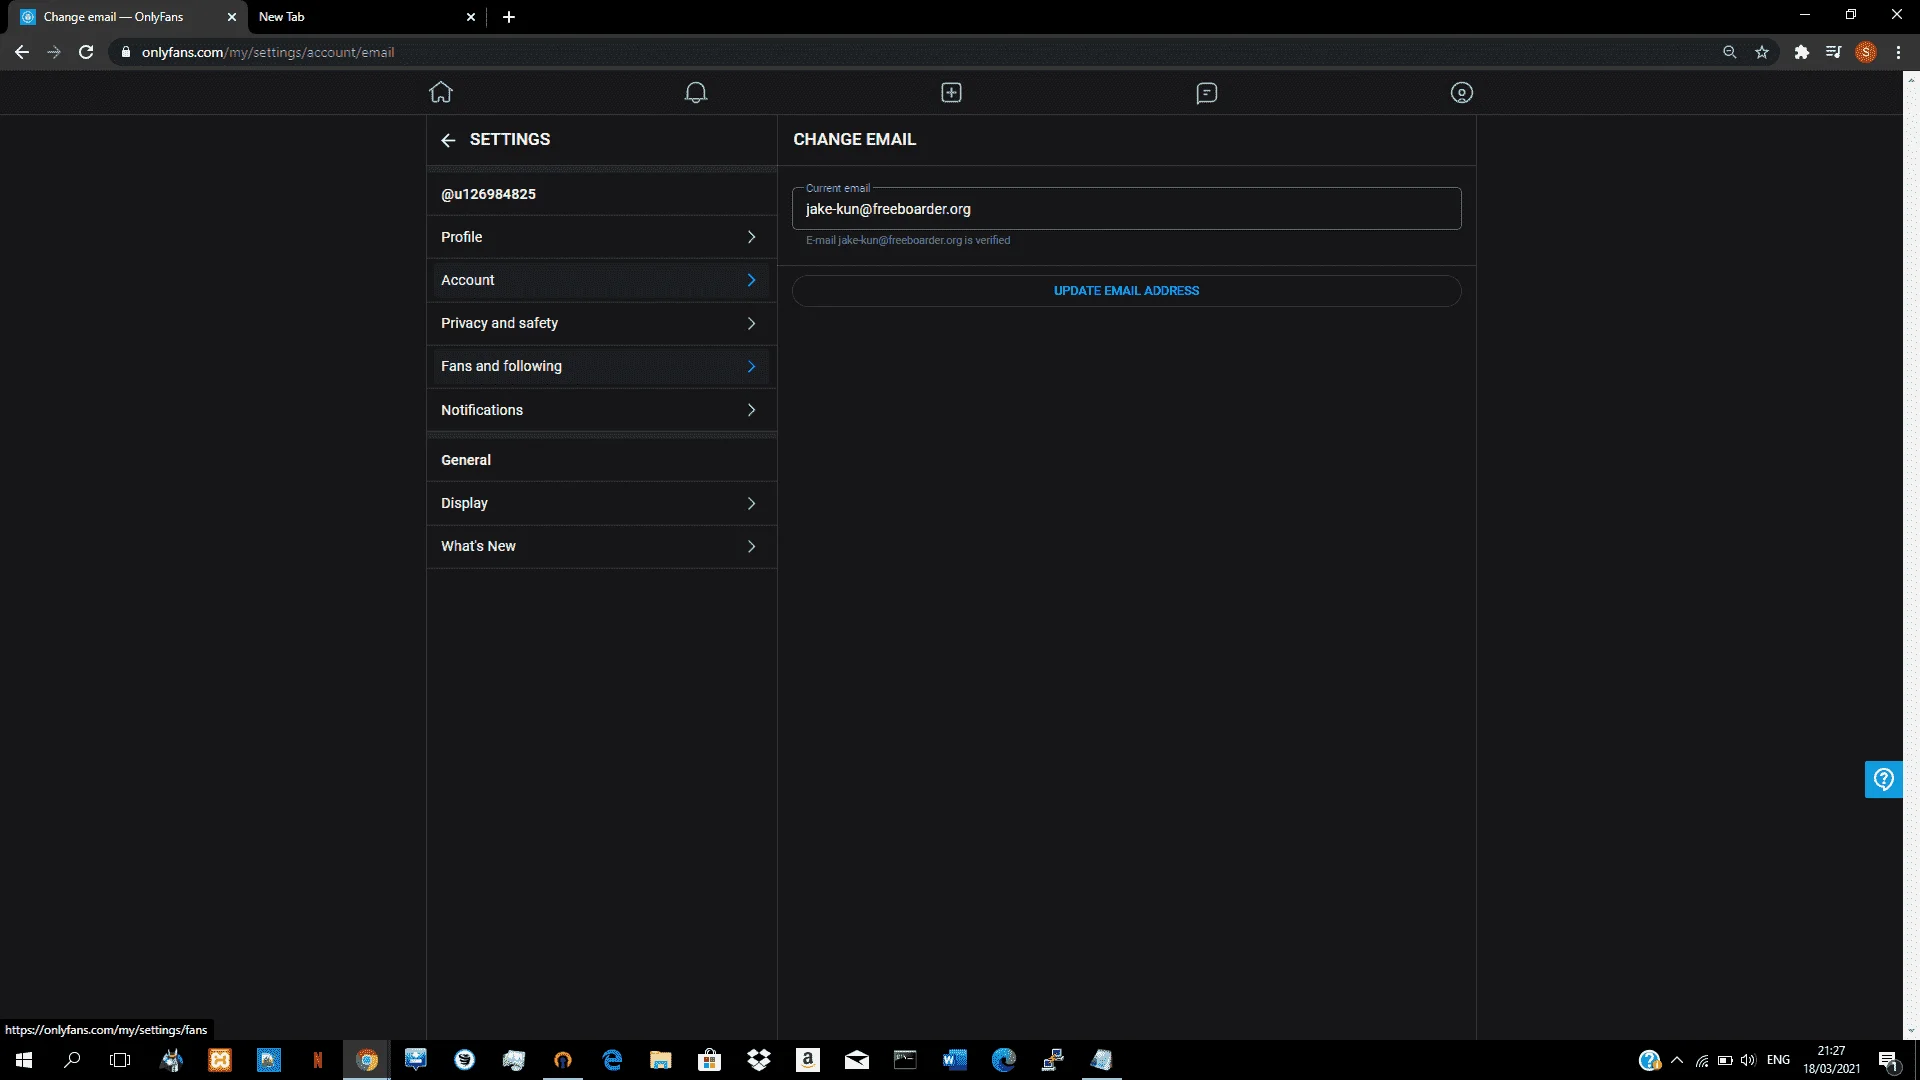Select the Change email — OnlyFans tab
1920x1080 pixels.
[127, 17]
